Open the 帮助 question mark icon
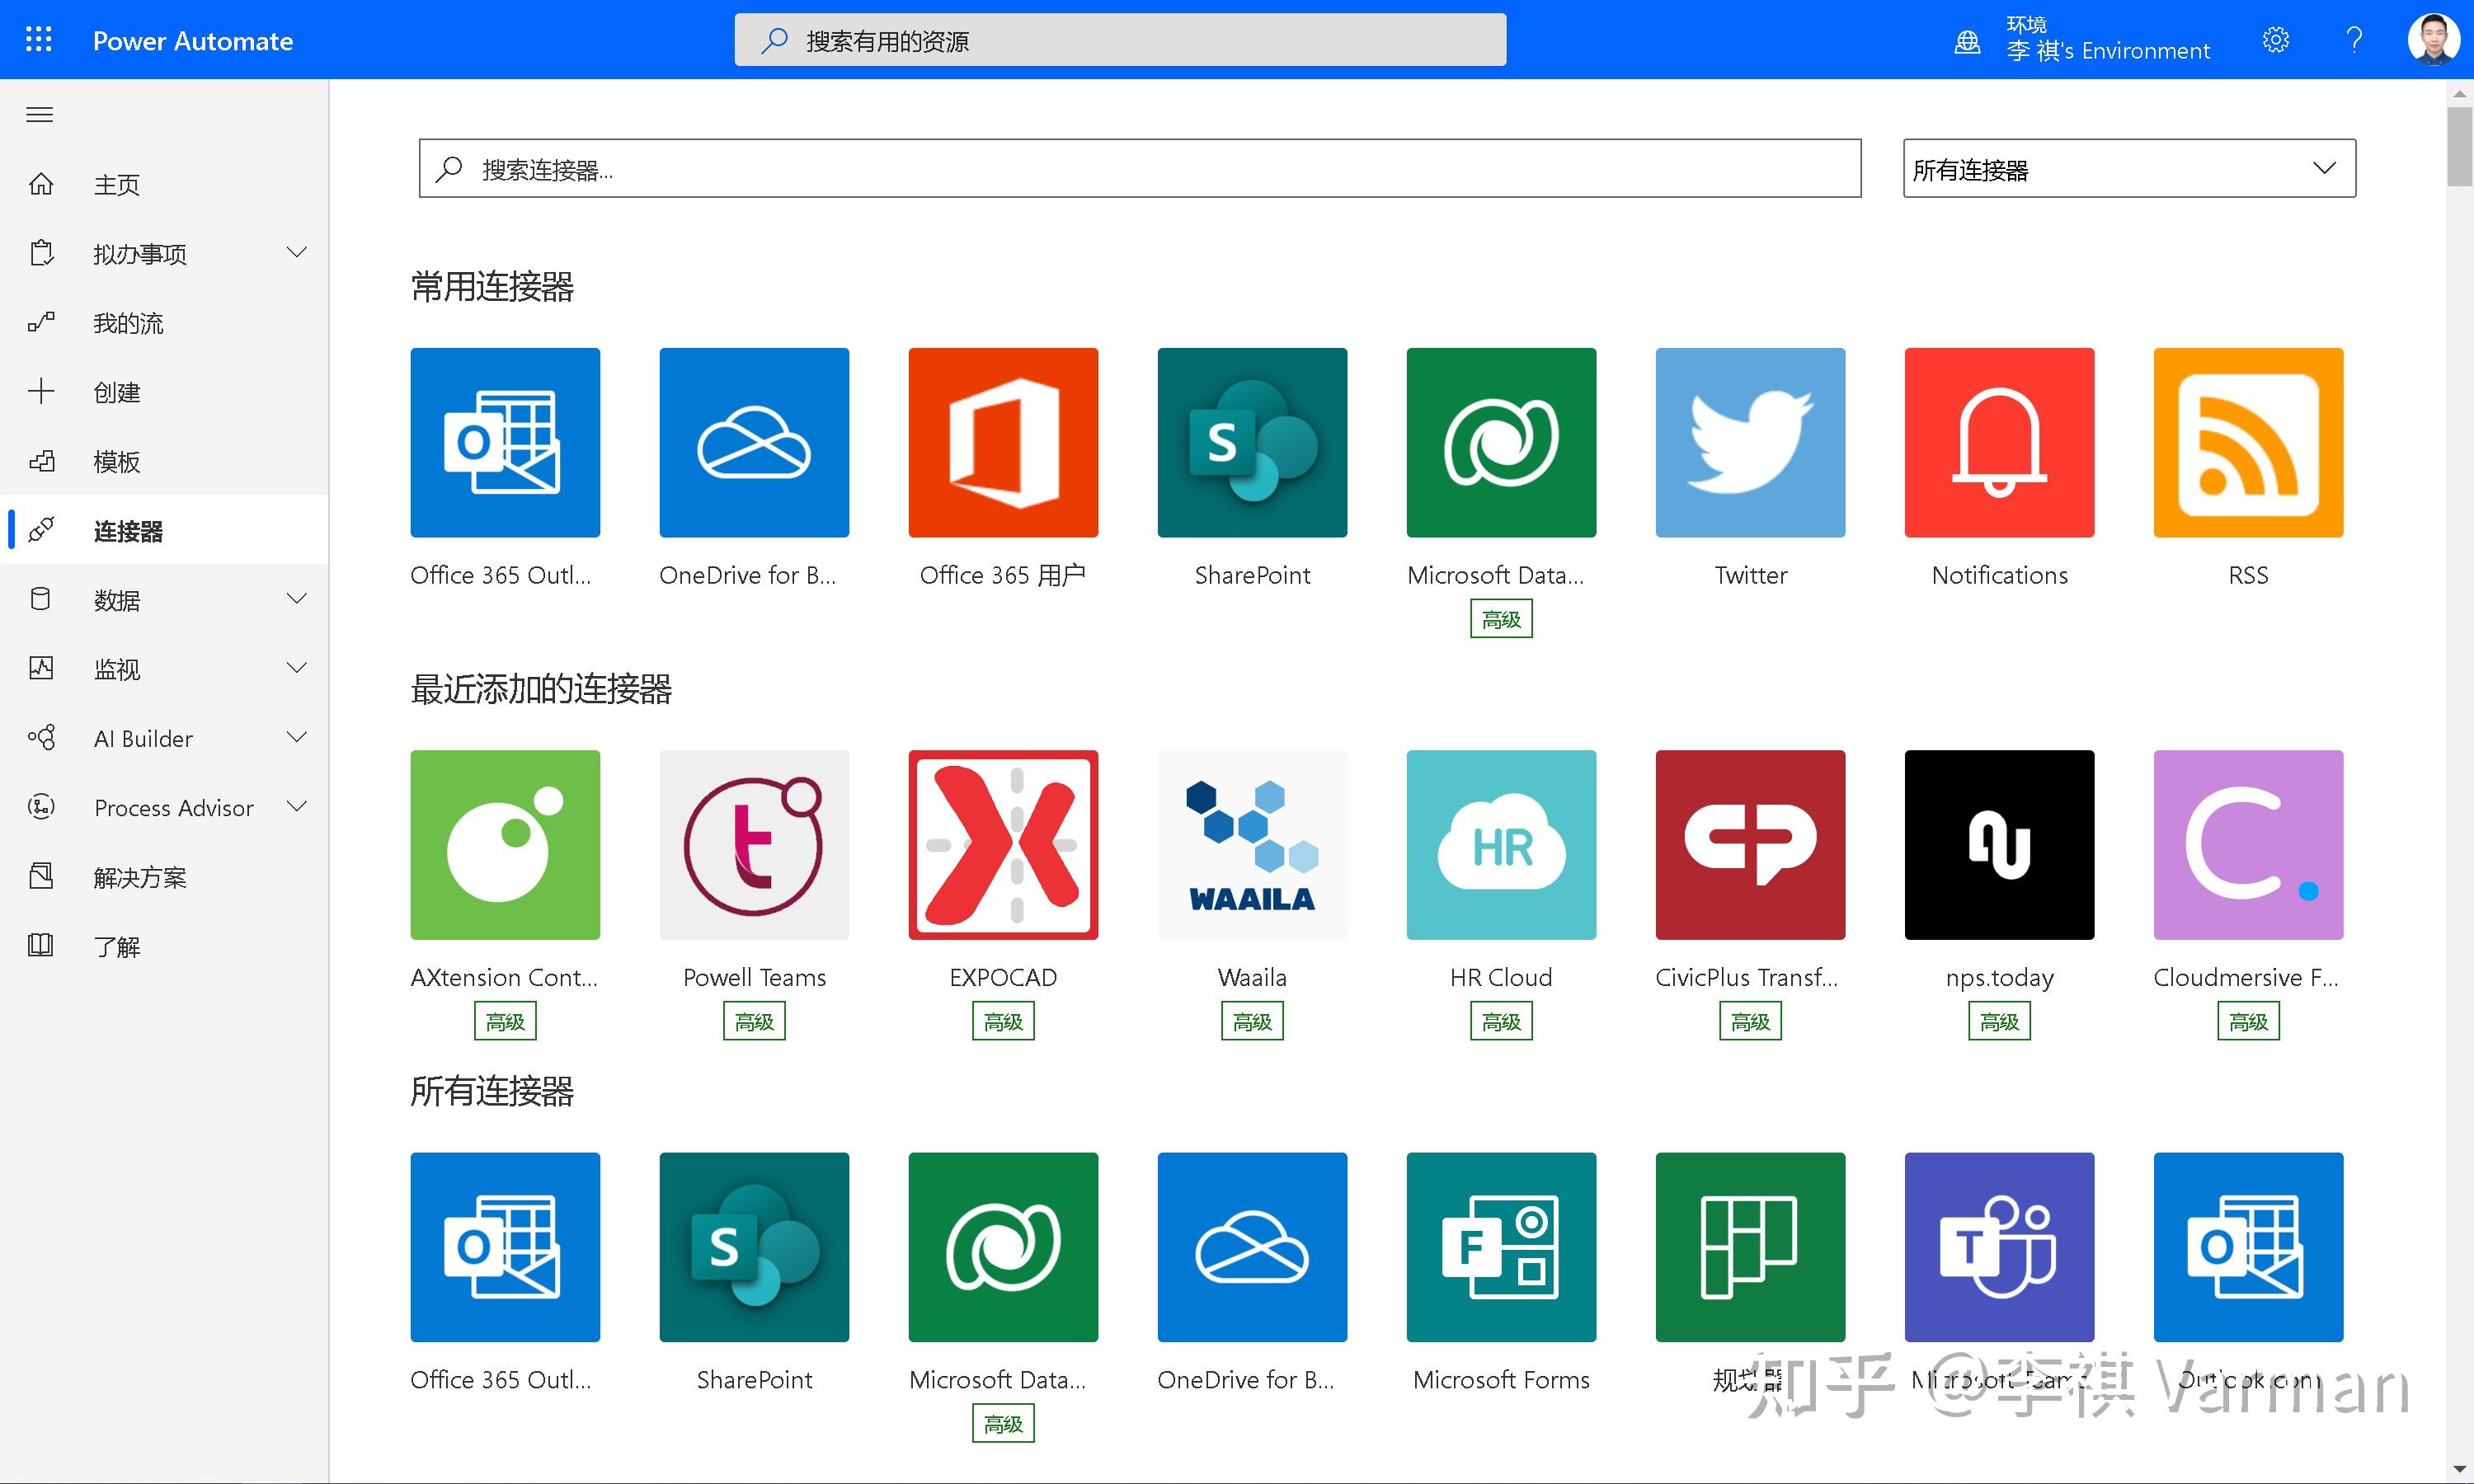Viewport: 2474px width, 1484px height. pyautogui.click(x=2354, y=39)
